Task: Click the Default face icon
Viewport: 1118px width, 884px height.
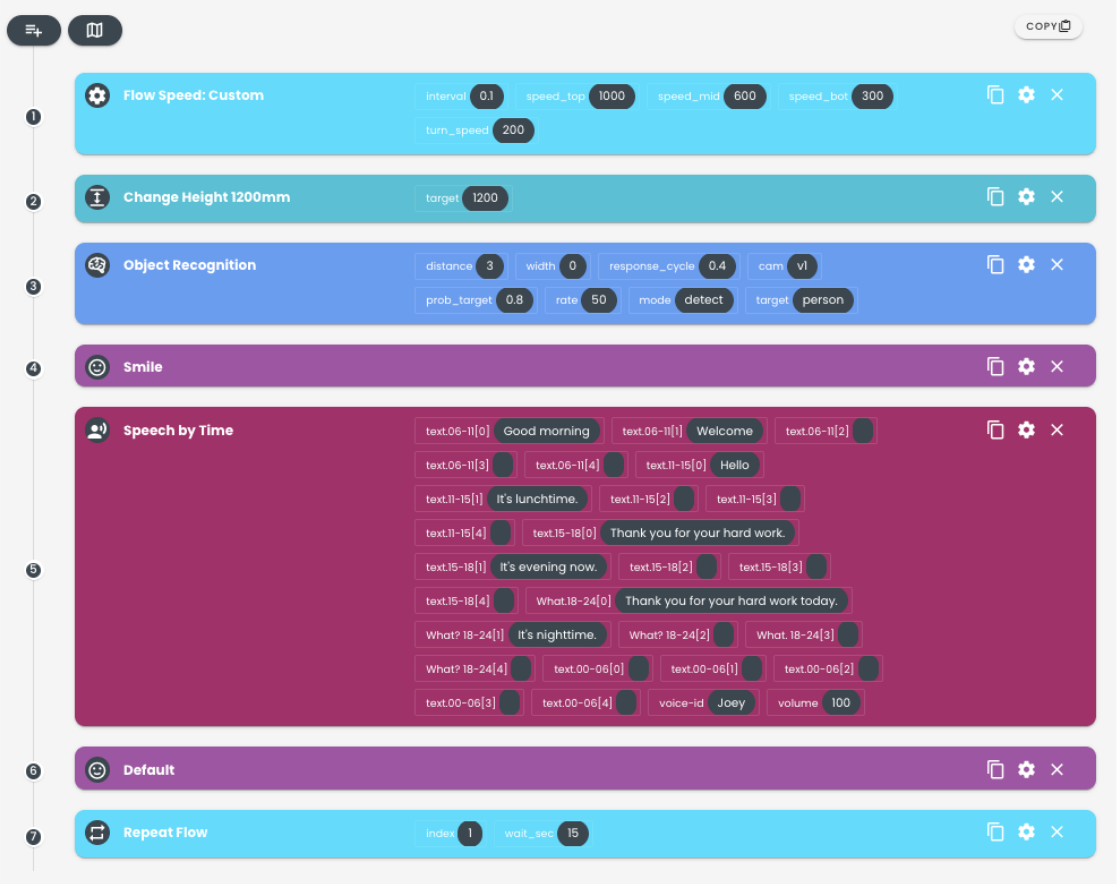Action: click(98, 770)
